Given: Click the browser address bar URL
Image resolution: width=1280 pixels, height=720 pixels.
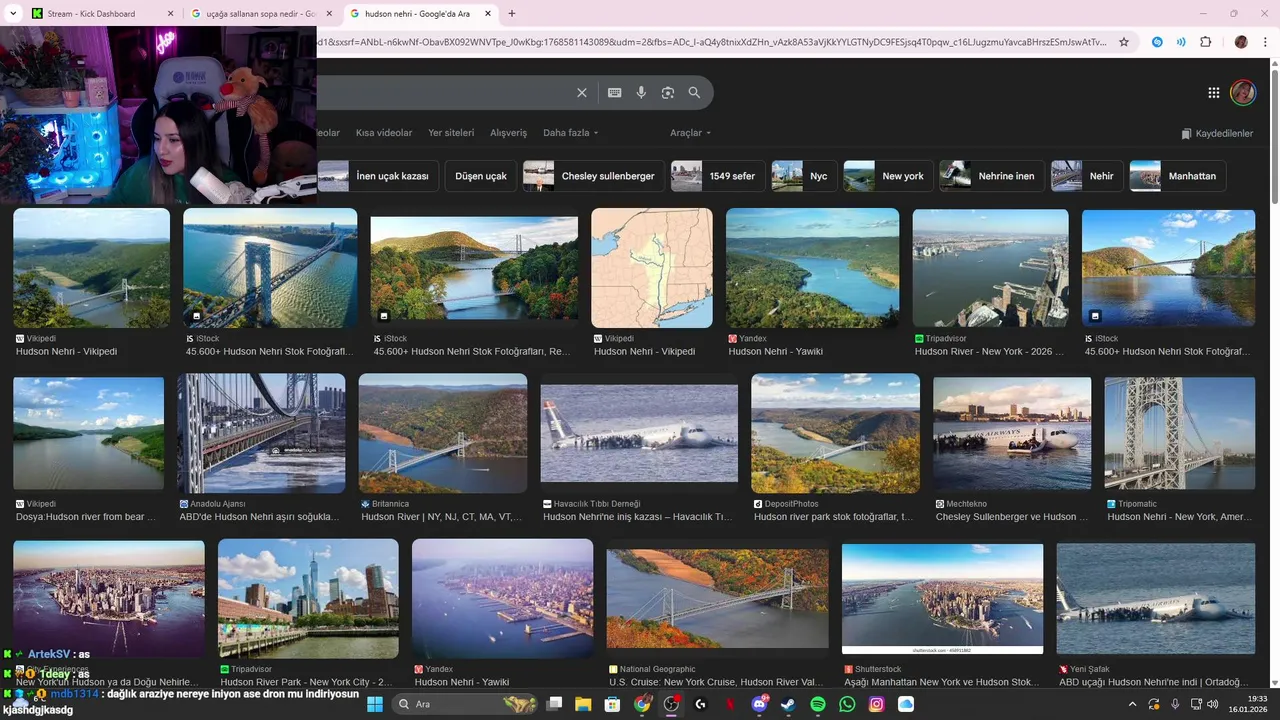Looking at the screenshot, I should pyautogui.click(x=712, y=42).
